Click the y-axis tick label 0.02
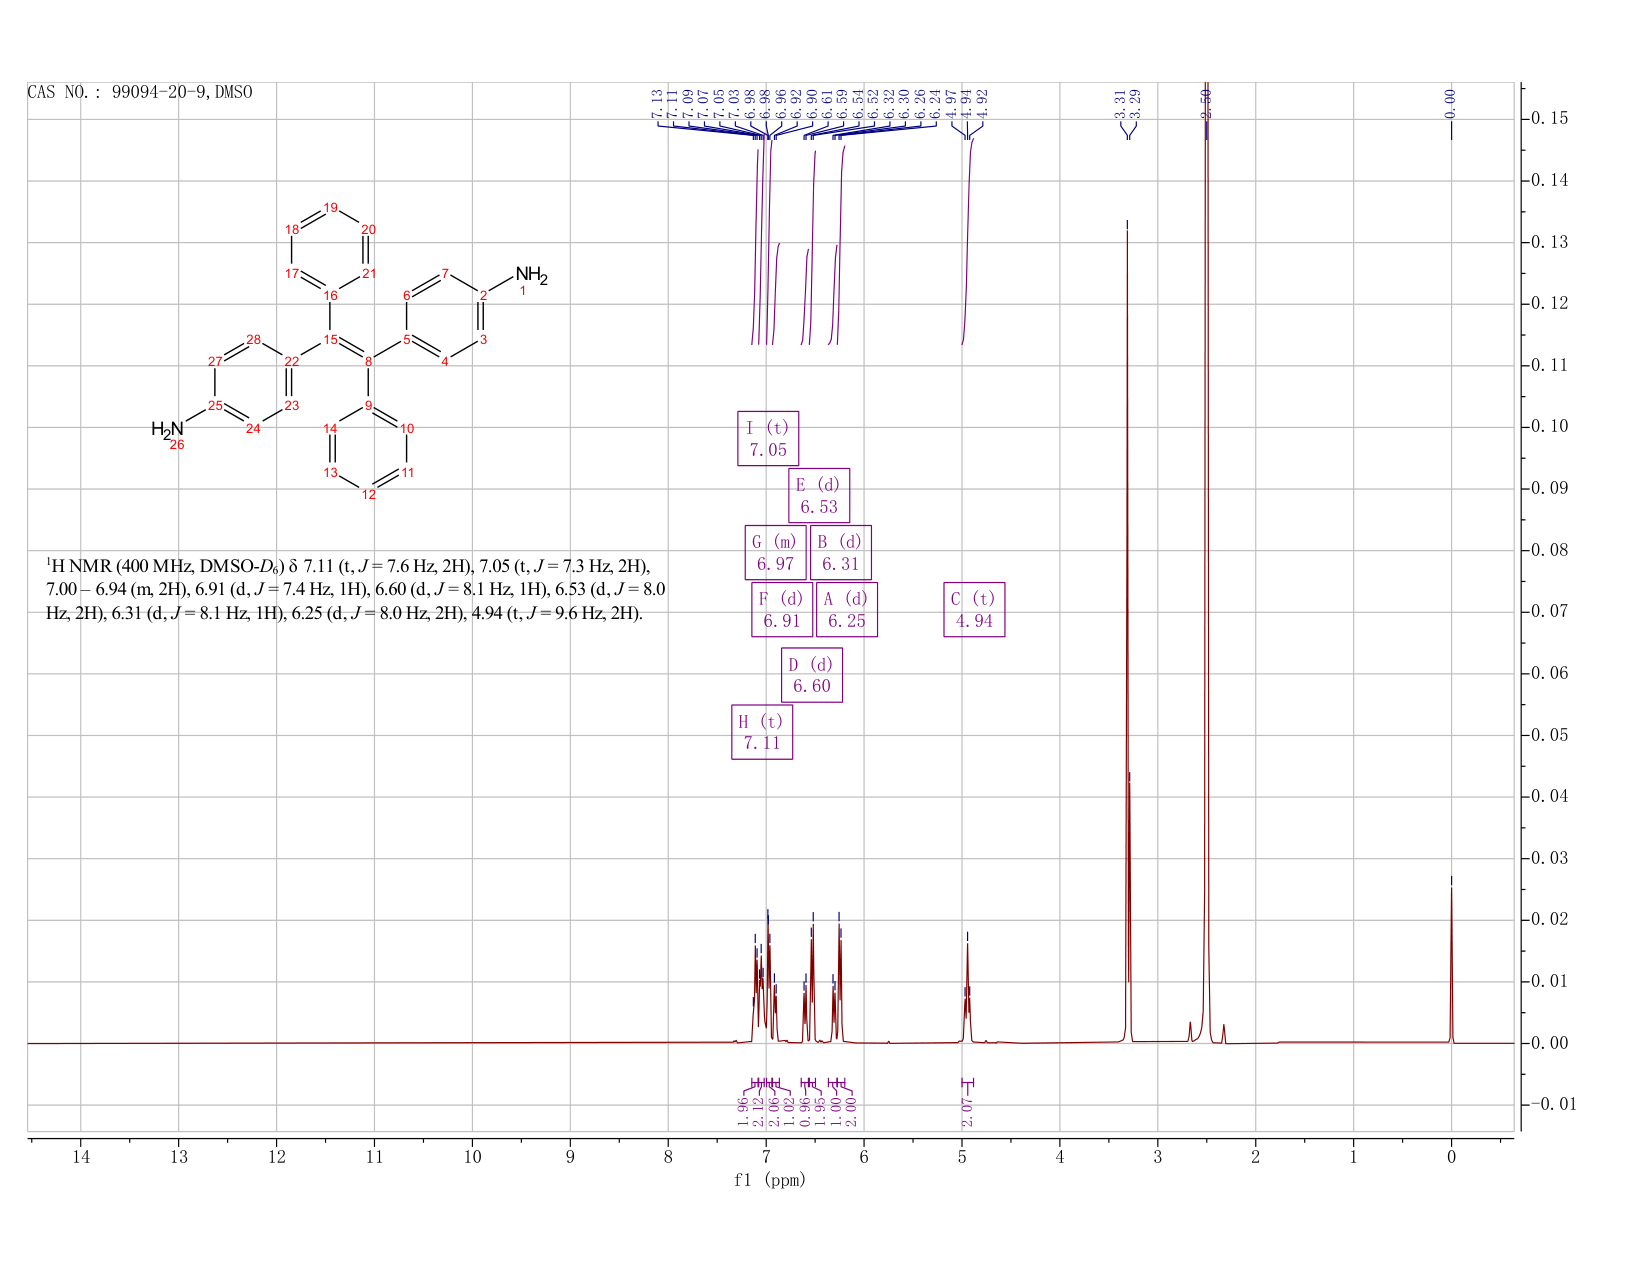The width and height of the screenshot is (1650, 1275). [x=1549, y=920]
